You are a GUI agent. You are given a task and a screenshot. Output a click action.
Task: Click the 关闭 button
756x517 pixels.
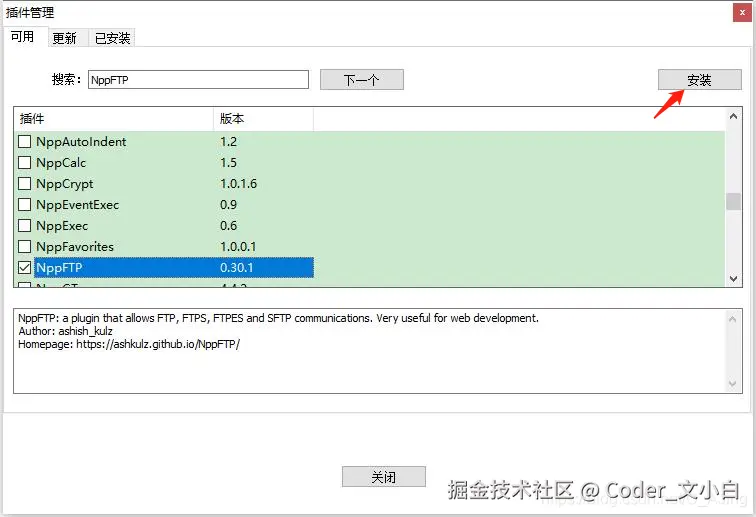(384, 477)
